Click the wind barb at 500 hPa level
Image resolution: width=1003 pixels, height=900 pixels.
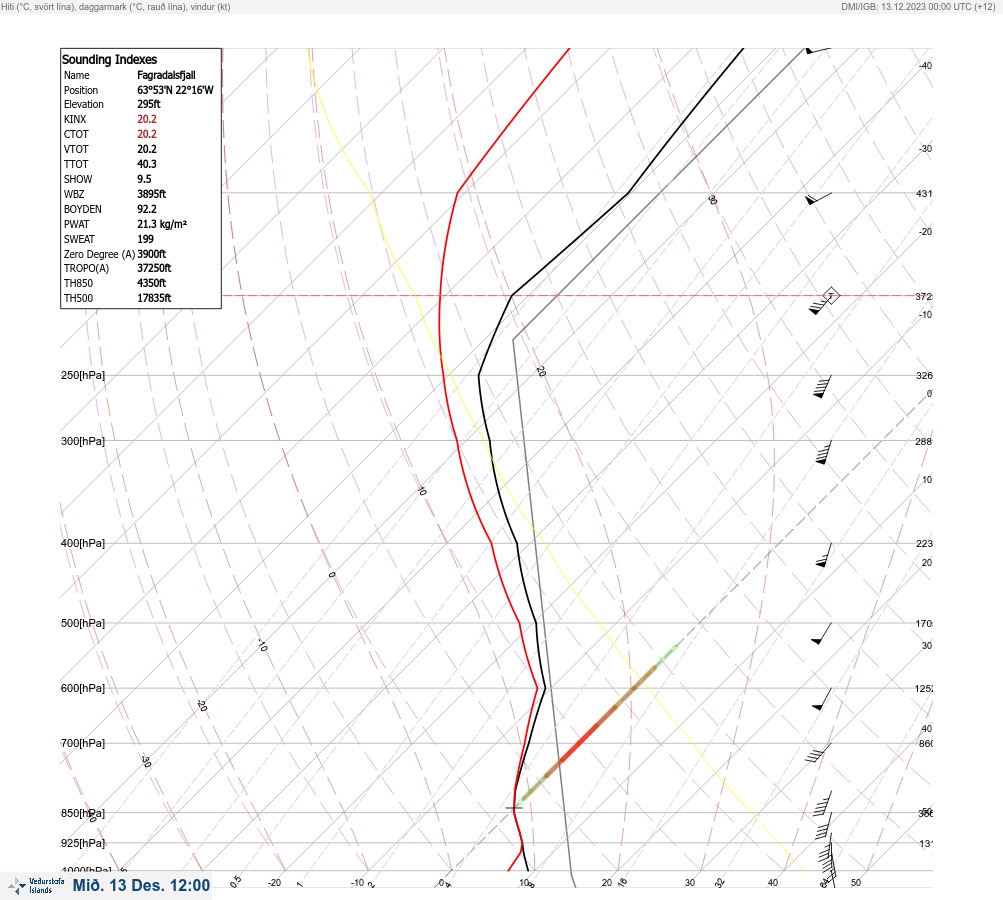click(x=821, y=634)
